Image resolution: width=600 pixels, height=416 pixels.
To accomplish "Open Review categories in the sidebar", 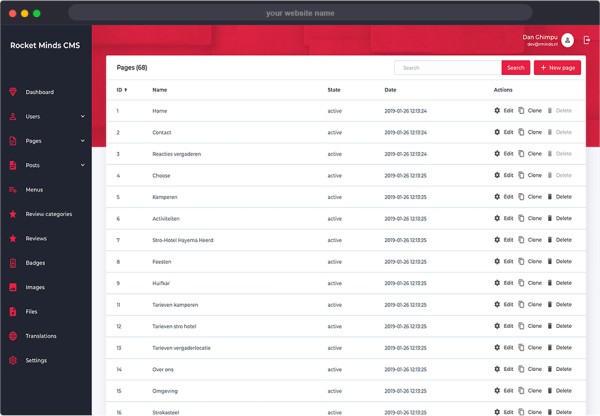I will click(48, 214).
